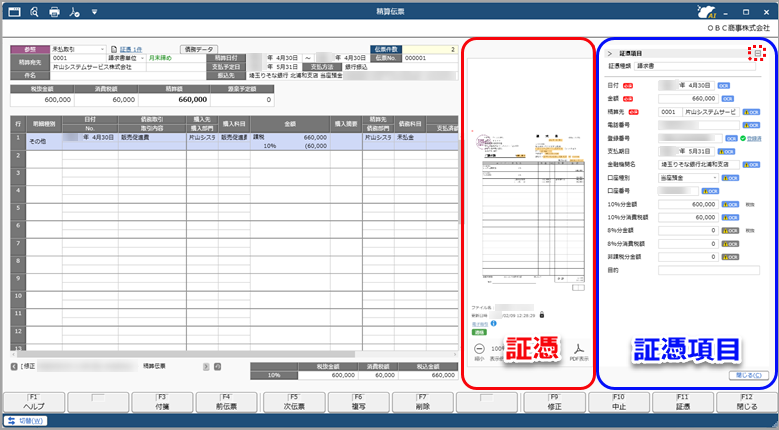Click the green 登録済 check link

pyautogui.click(x=751, y=139)
